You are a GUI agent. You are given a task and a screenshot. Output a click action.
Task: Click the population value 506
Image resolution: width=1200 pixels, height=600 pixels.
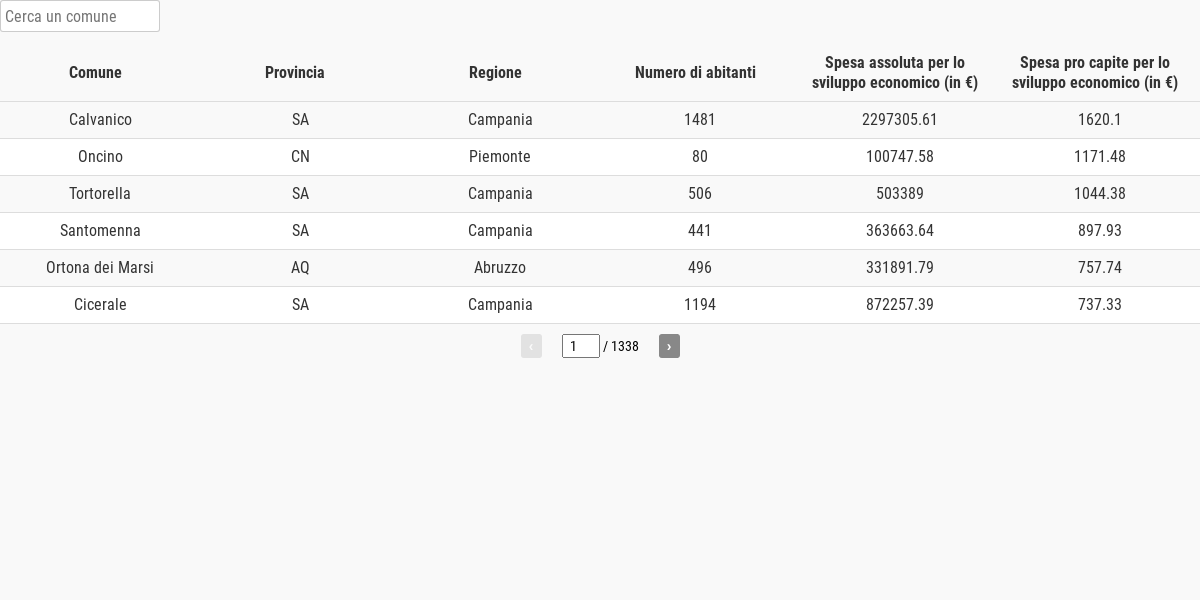(700, 194)
